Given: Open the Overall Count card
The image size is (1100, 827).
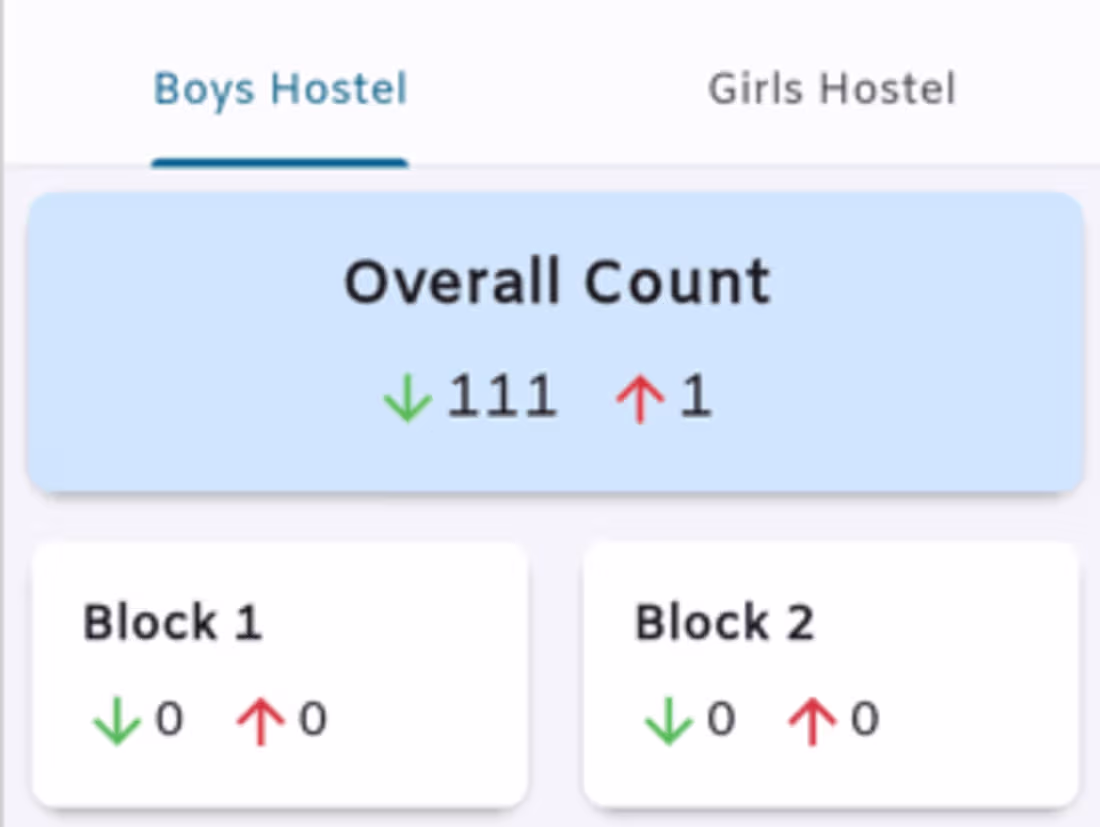Looking at the screenshot, I should click(x=556, y=340).
